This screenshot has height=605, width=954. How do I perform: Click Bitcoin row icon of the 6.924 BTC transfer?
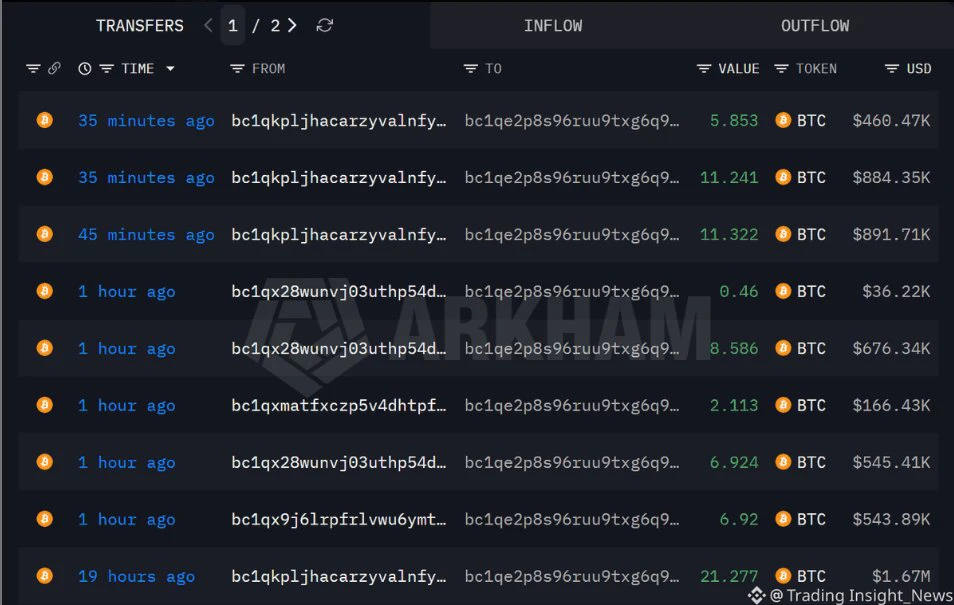44,462
